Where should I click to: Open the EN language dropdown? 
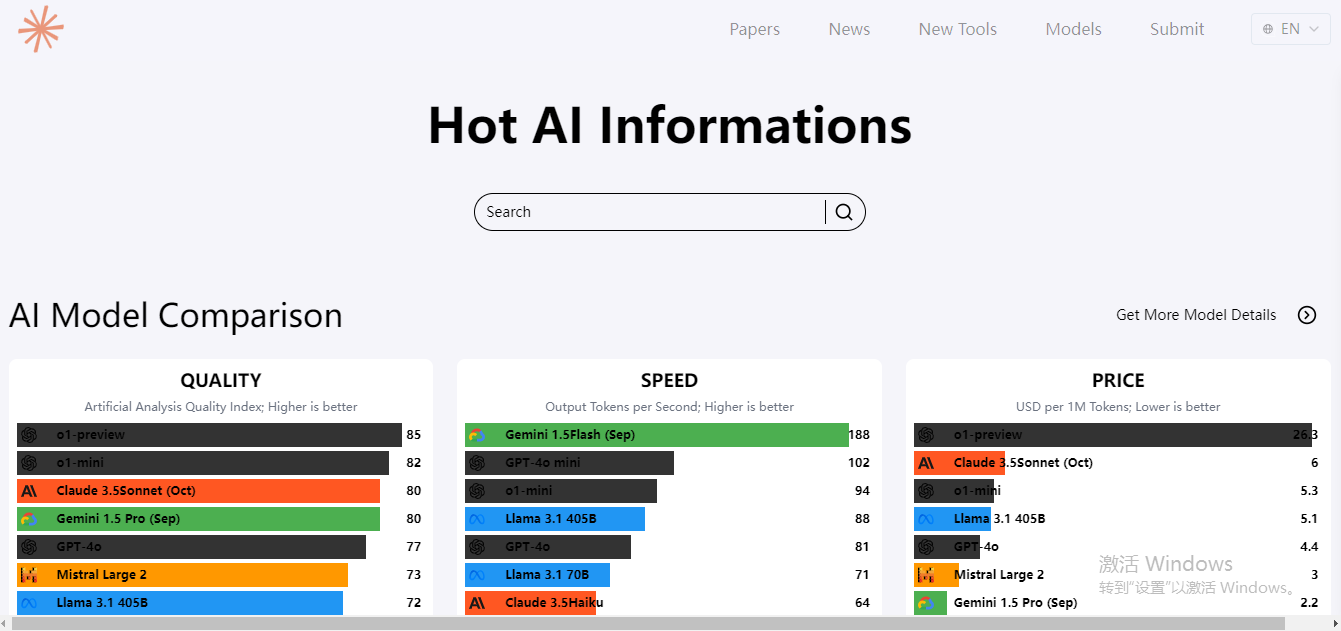tap(1291, 29)
